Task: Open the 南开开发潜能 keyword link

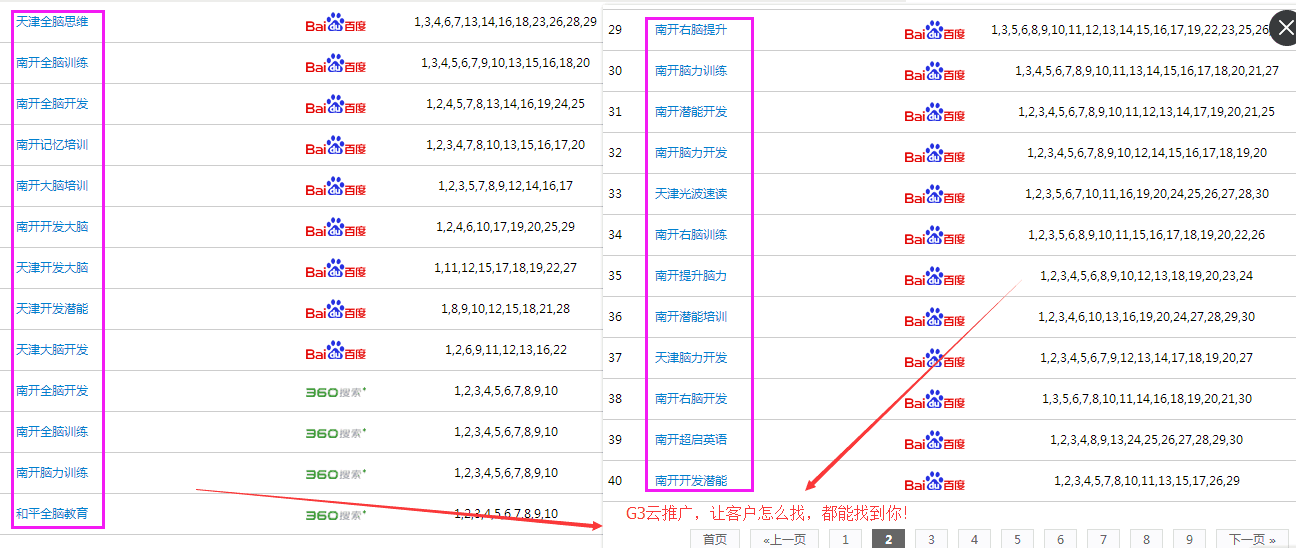Action: (x=691, y=481)
